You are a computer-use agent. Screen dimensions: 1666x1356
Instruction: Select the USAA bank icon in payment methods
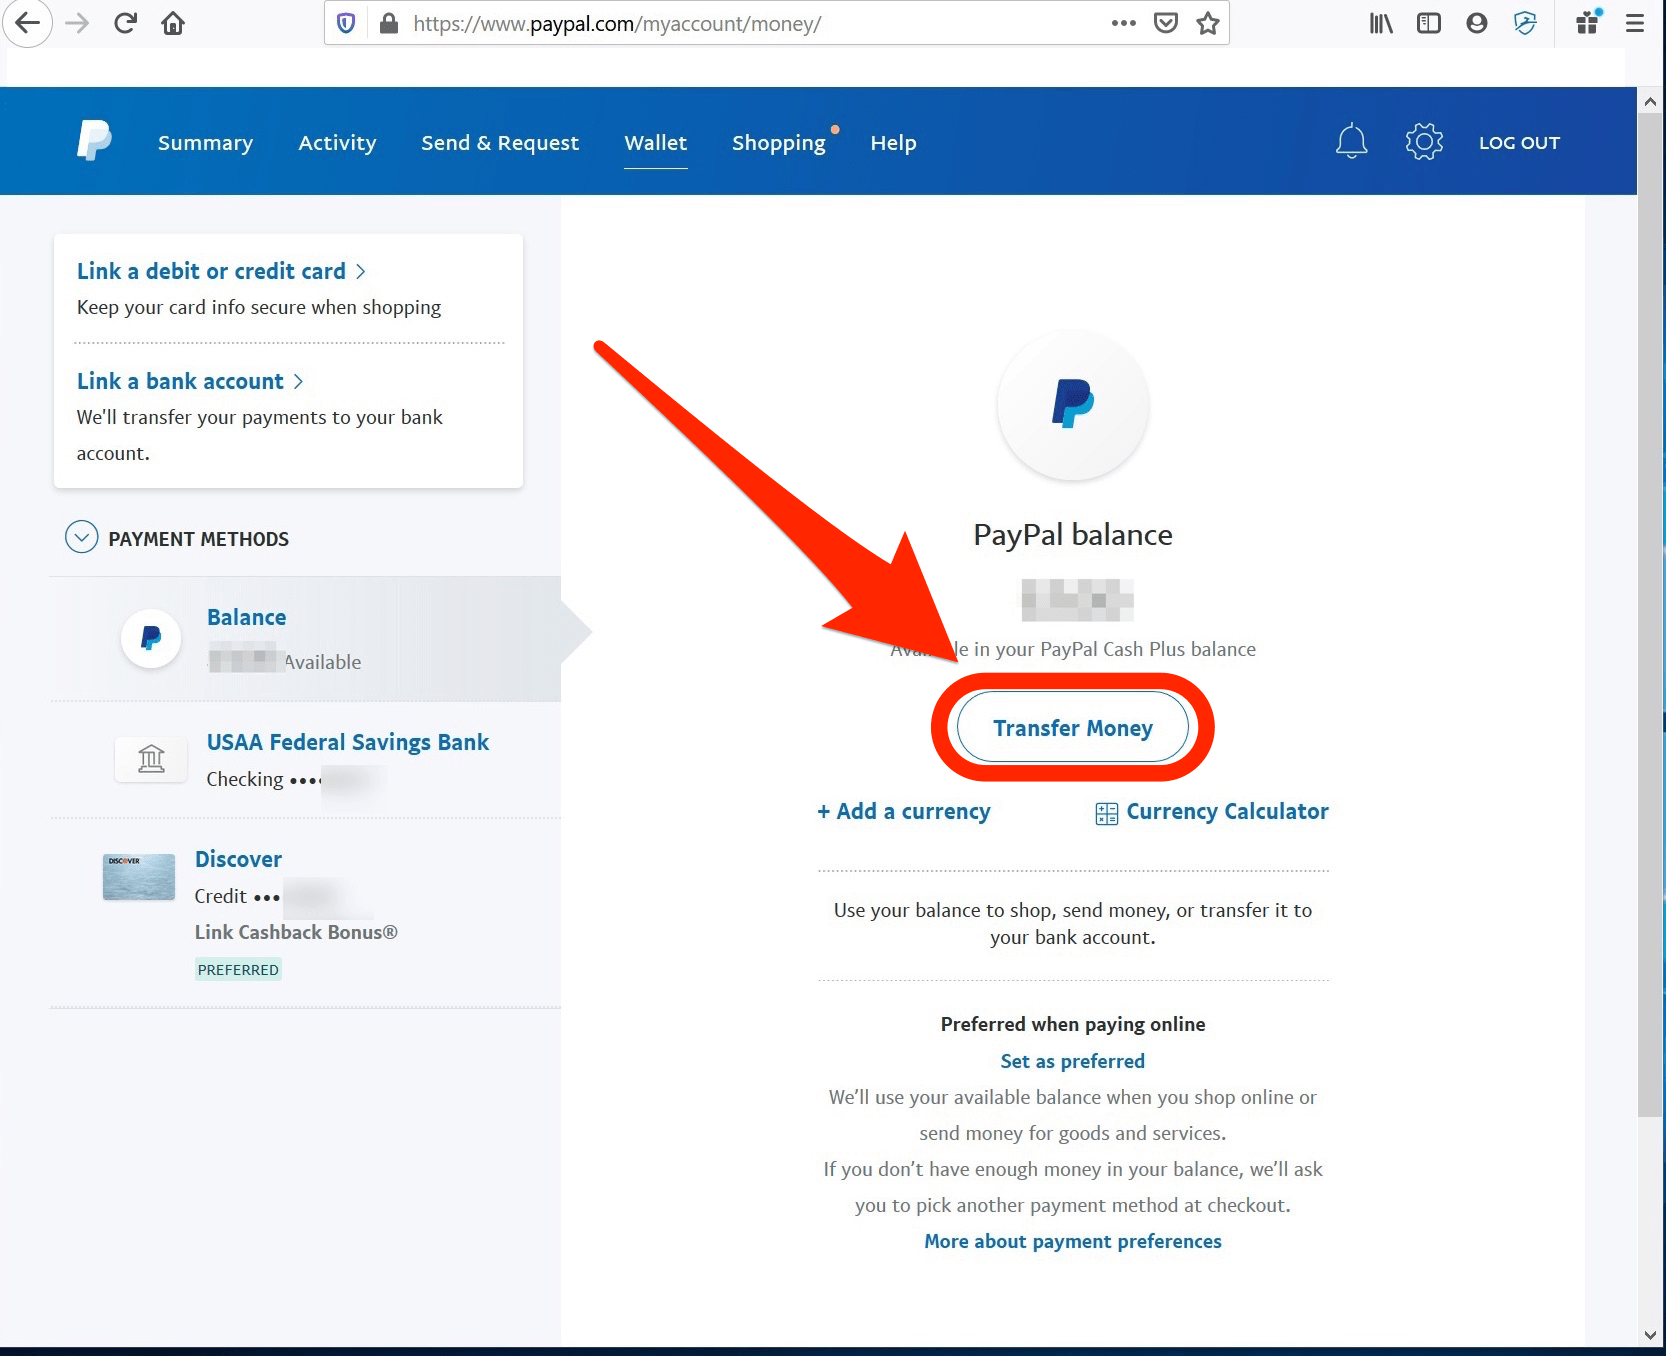click(x=151, y=759)
